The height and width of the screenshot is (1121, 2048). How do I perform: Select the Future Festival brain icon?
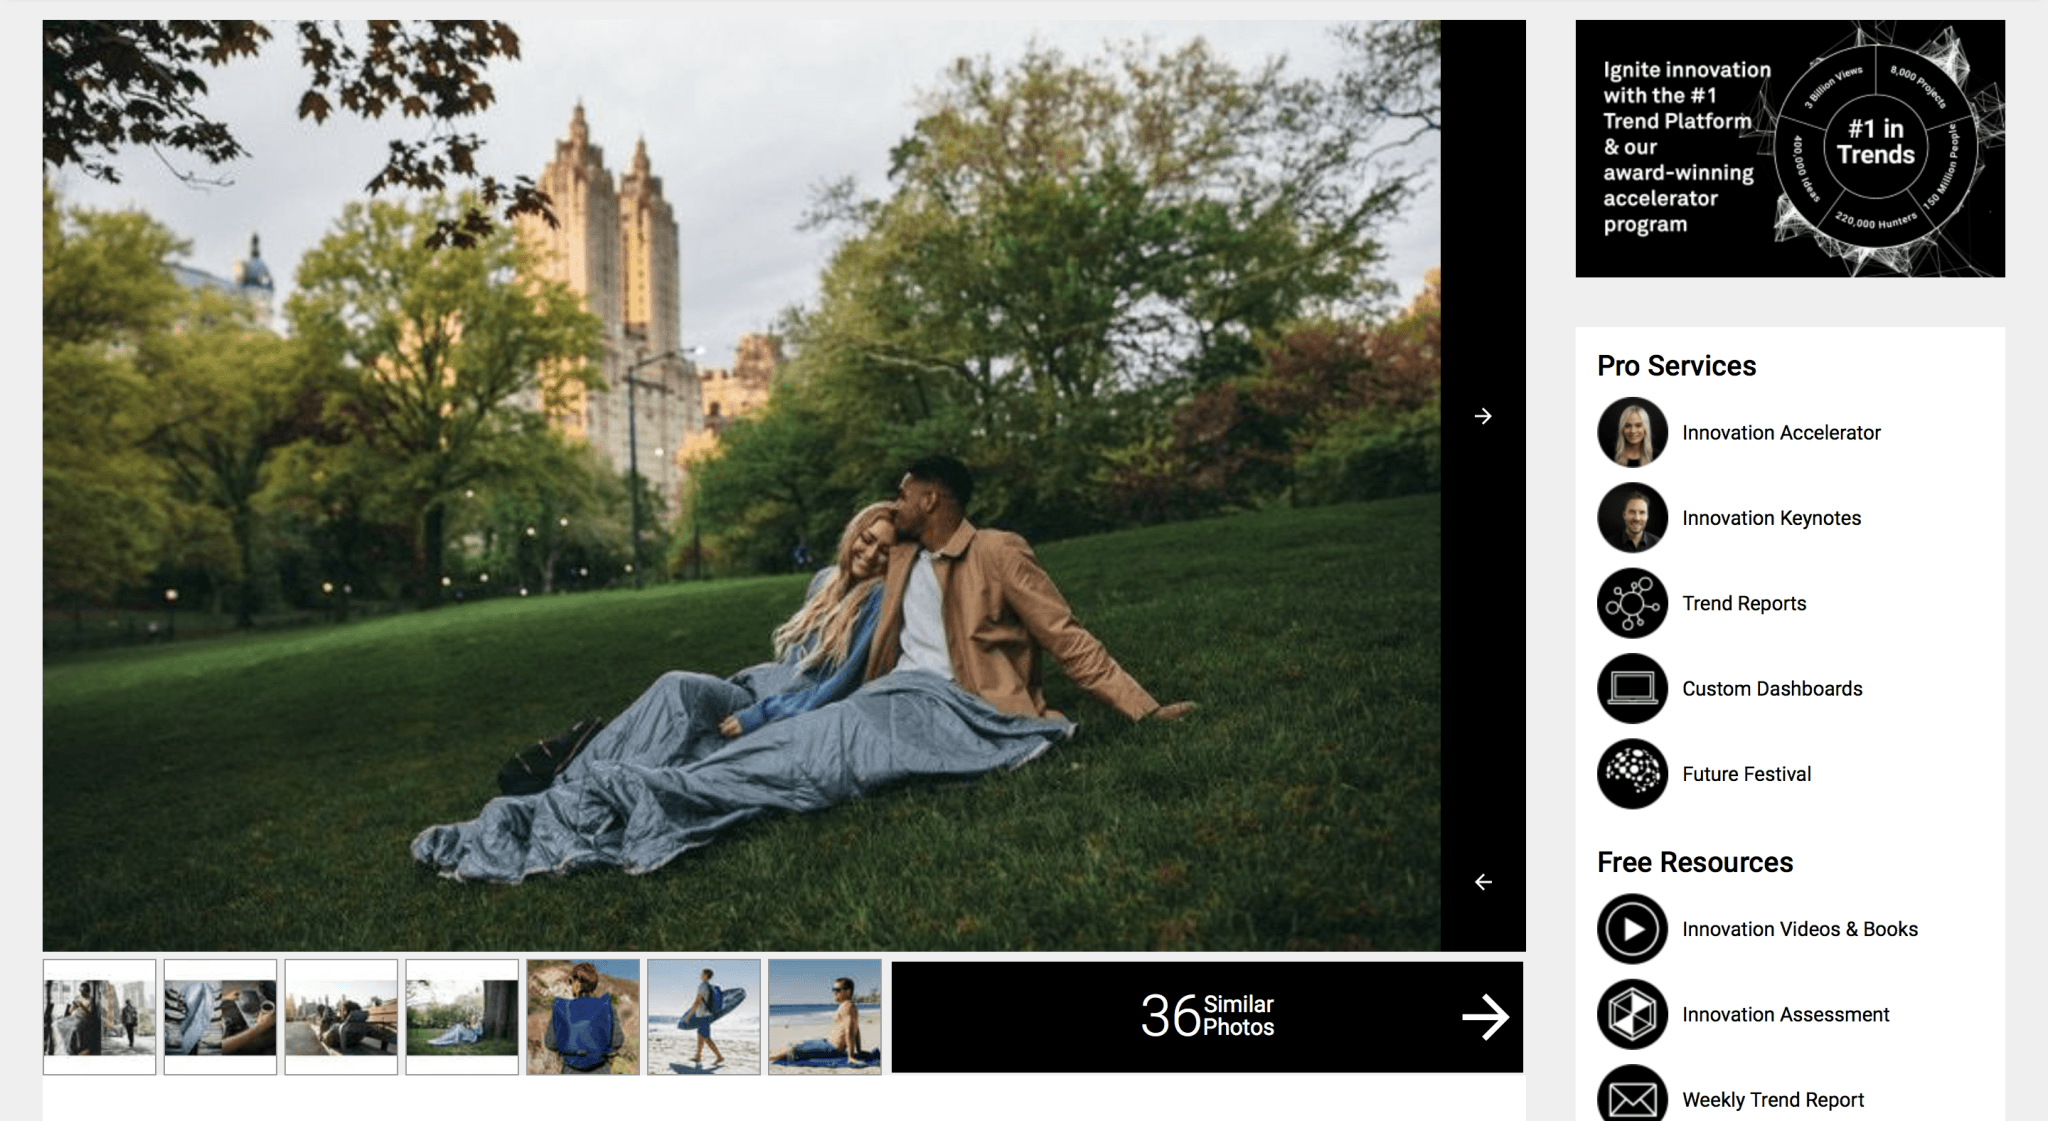coord(1632,774)
